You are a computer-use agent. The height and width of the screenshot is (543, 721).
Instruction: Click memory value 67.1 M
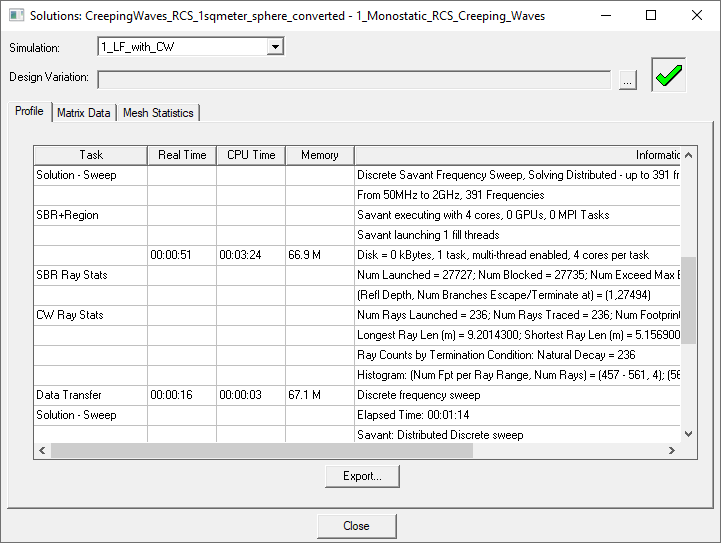click(x=320, y=395)
